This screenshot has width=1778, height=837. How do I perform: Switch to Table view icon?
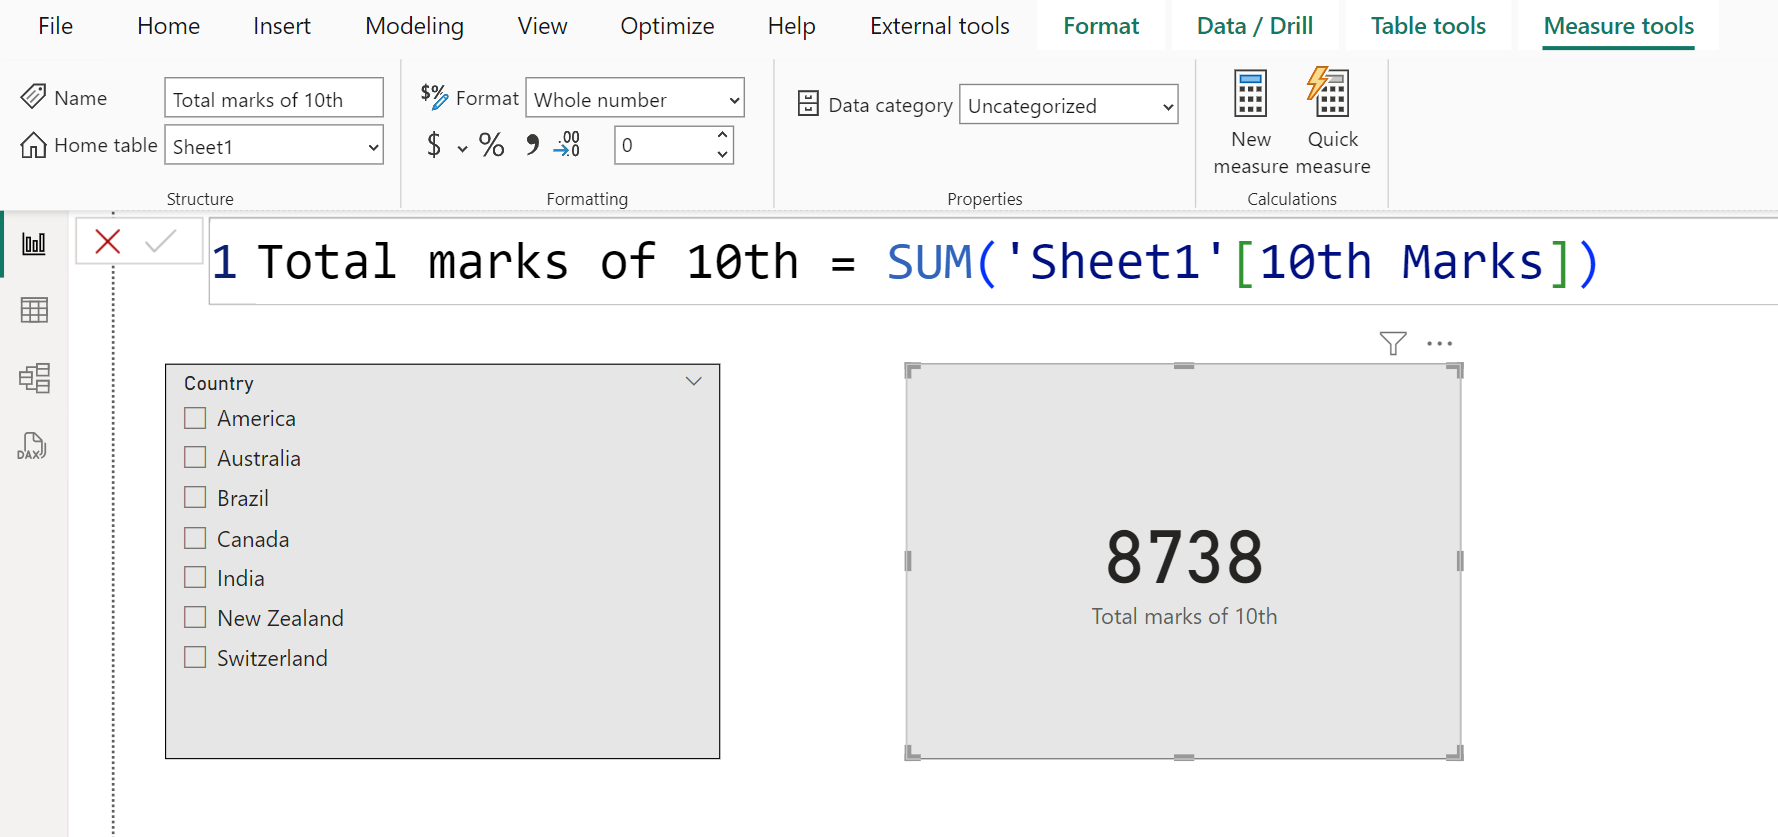[x=34, y=311]
